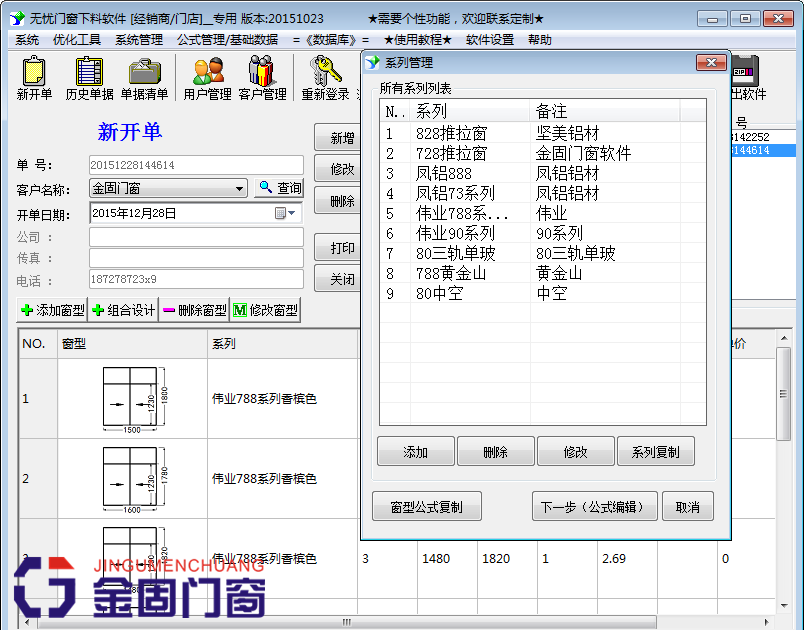
Task: 打开历史单据图标
Action: tap(88, 78)
